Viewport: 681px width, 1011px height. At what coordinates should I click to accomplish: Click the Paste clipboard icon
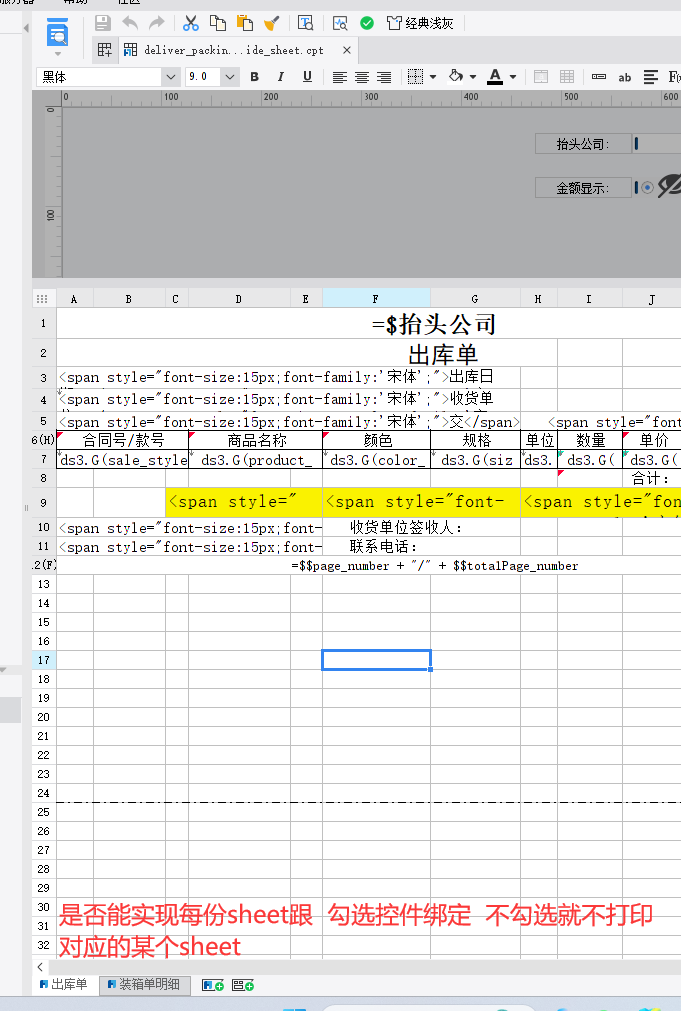pos(245,23)
